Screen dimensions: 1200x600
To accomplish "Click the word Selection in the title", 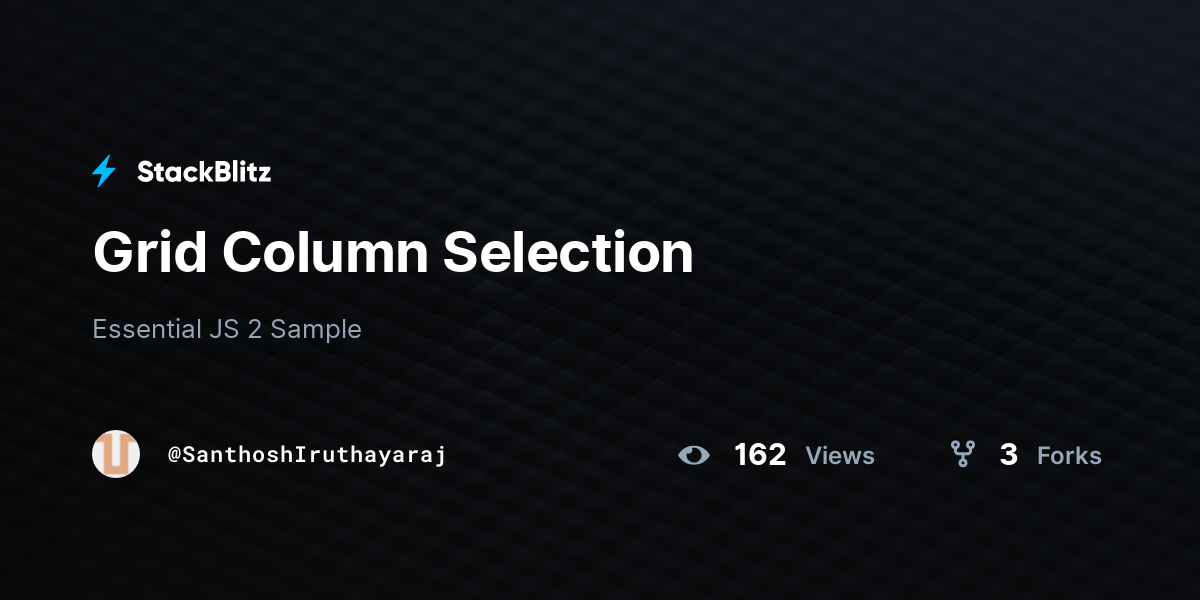I will coord(568,252).
